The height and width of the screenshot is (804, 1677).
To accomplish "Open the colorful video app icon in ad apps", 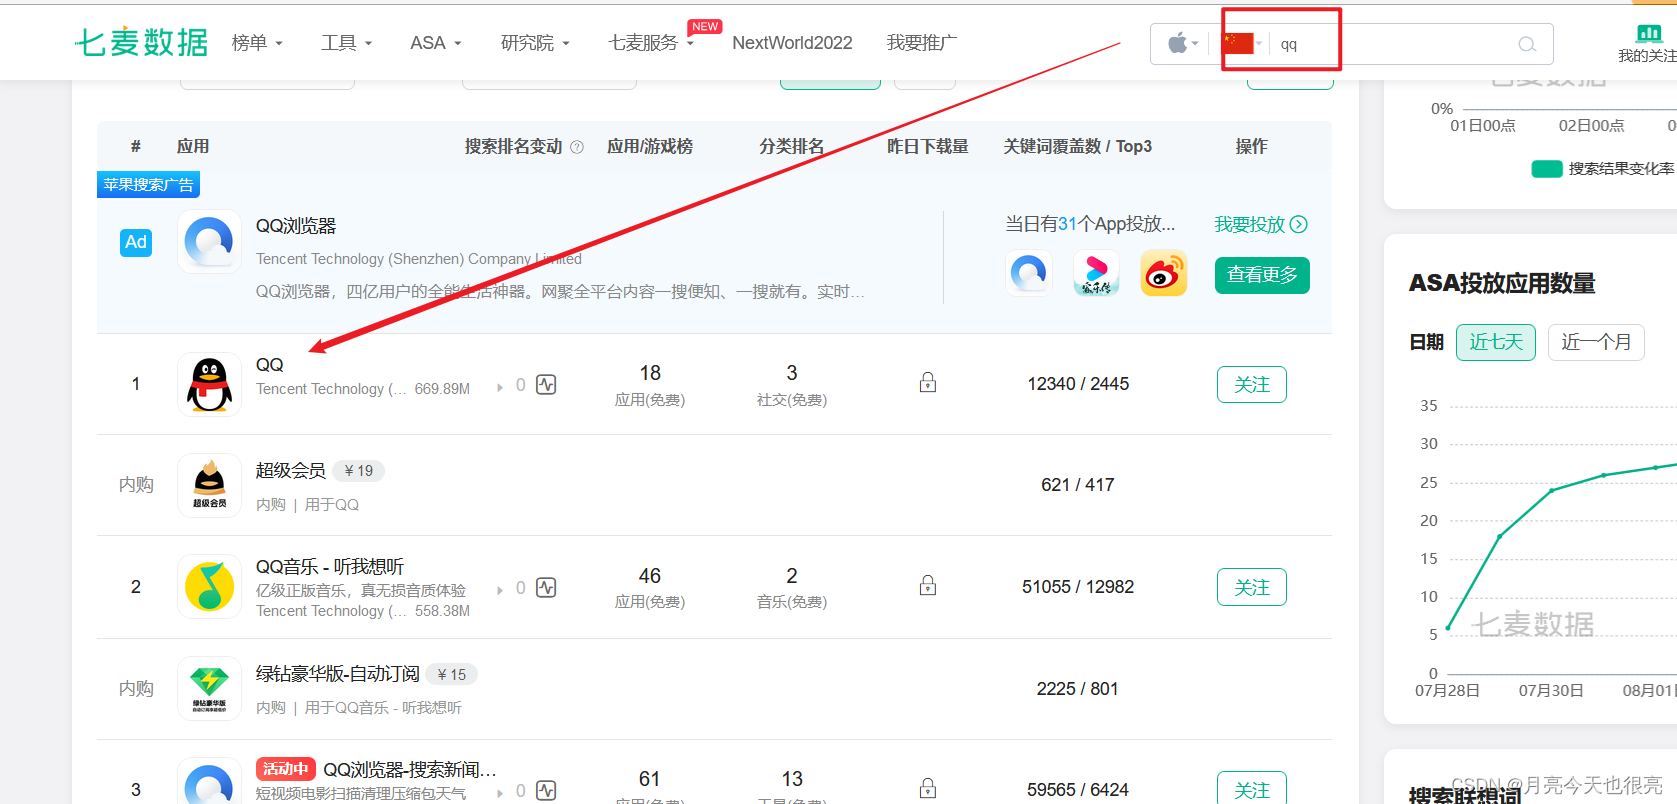I will (x=1096, y=273).
